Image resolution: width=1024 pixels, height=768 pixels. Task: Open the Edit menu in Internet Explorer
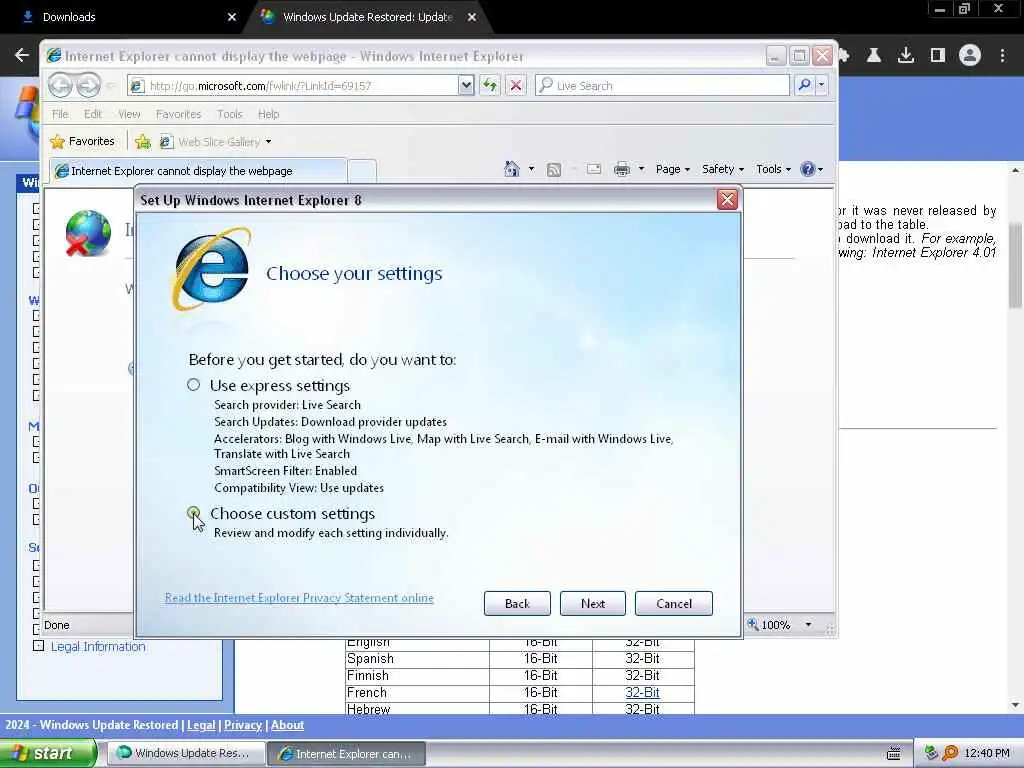click(x=93, y=114)
